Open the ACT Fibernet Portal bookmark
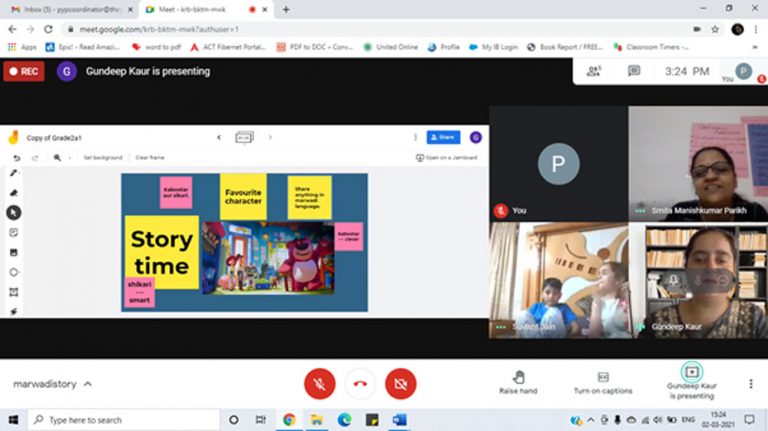Image resolution: width=768 pixels, height=431 pixels. tap(228, 47)
